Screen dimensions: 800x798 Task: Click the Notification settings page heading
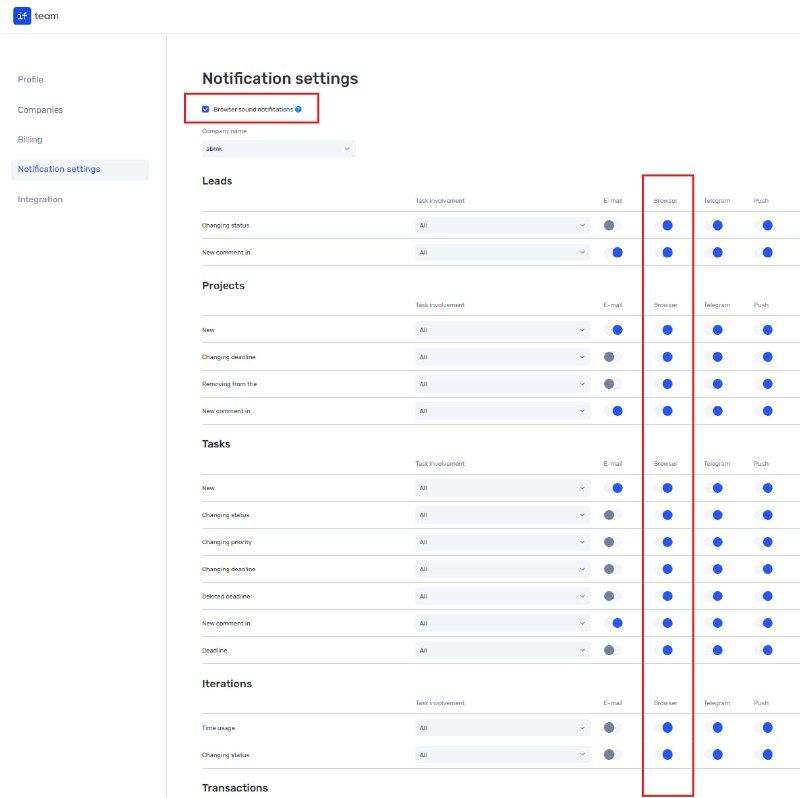[280, 79]
